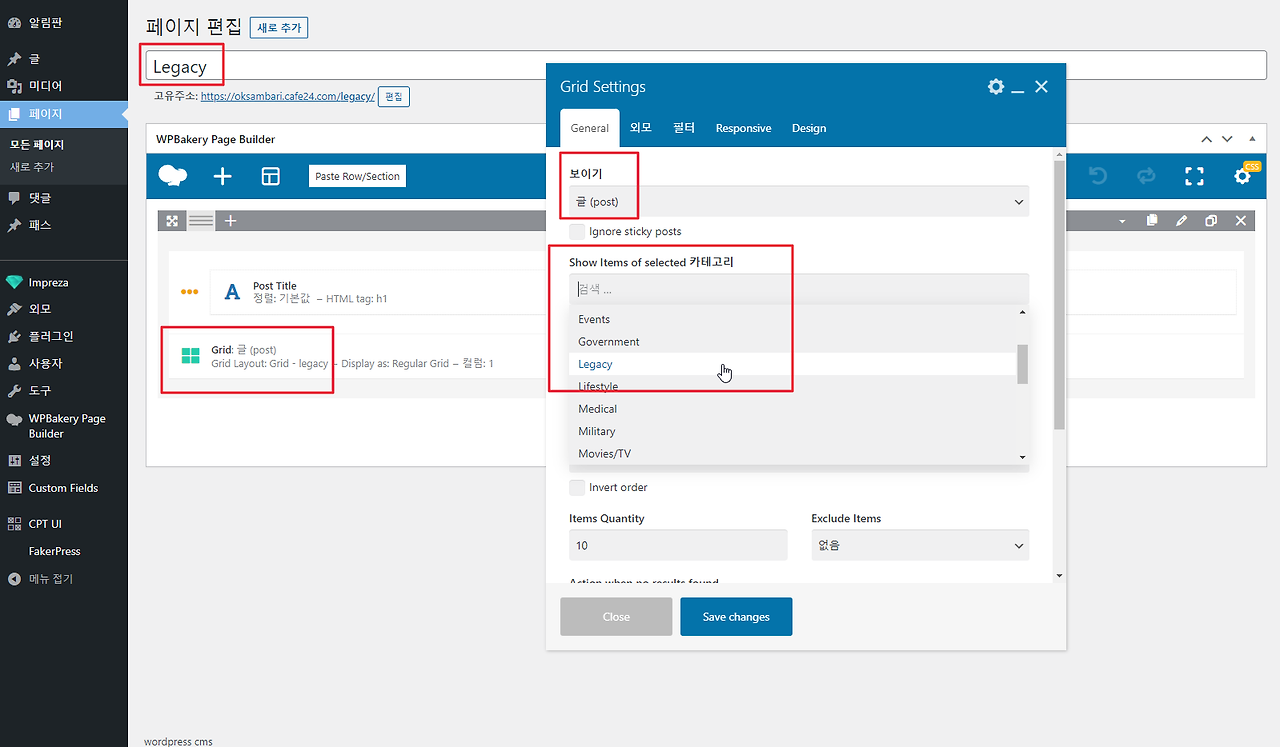Click the row move handle icon
Image resolution: width=1280 pixels, height=747 pixels.
[x=172, y=220]
